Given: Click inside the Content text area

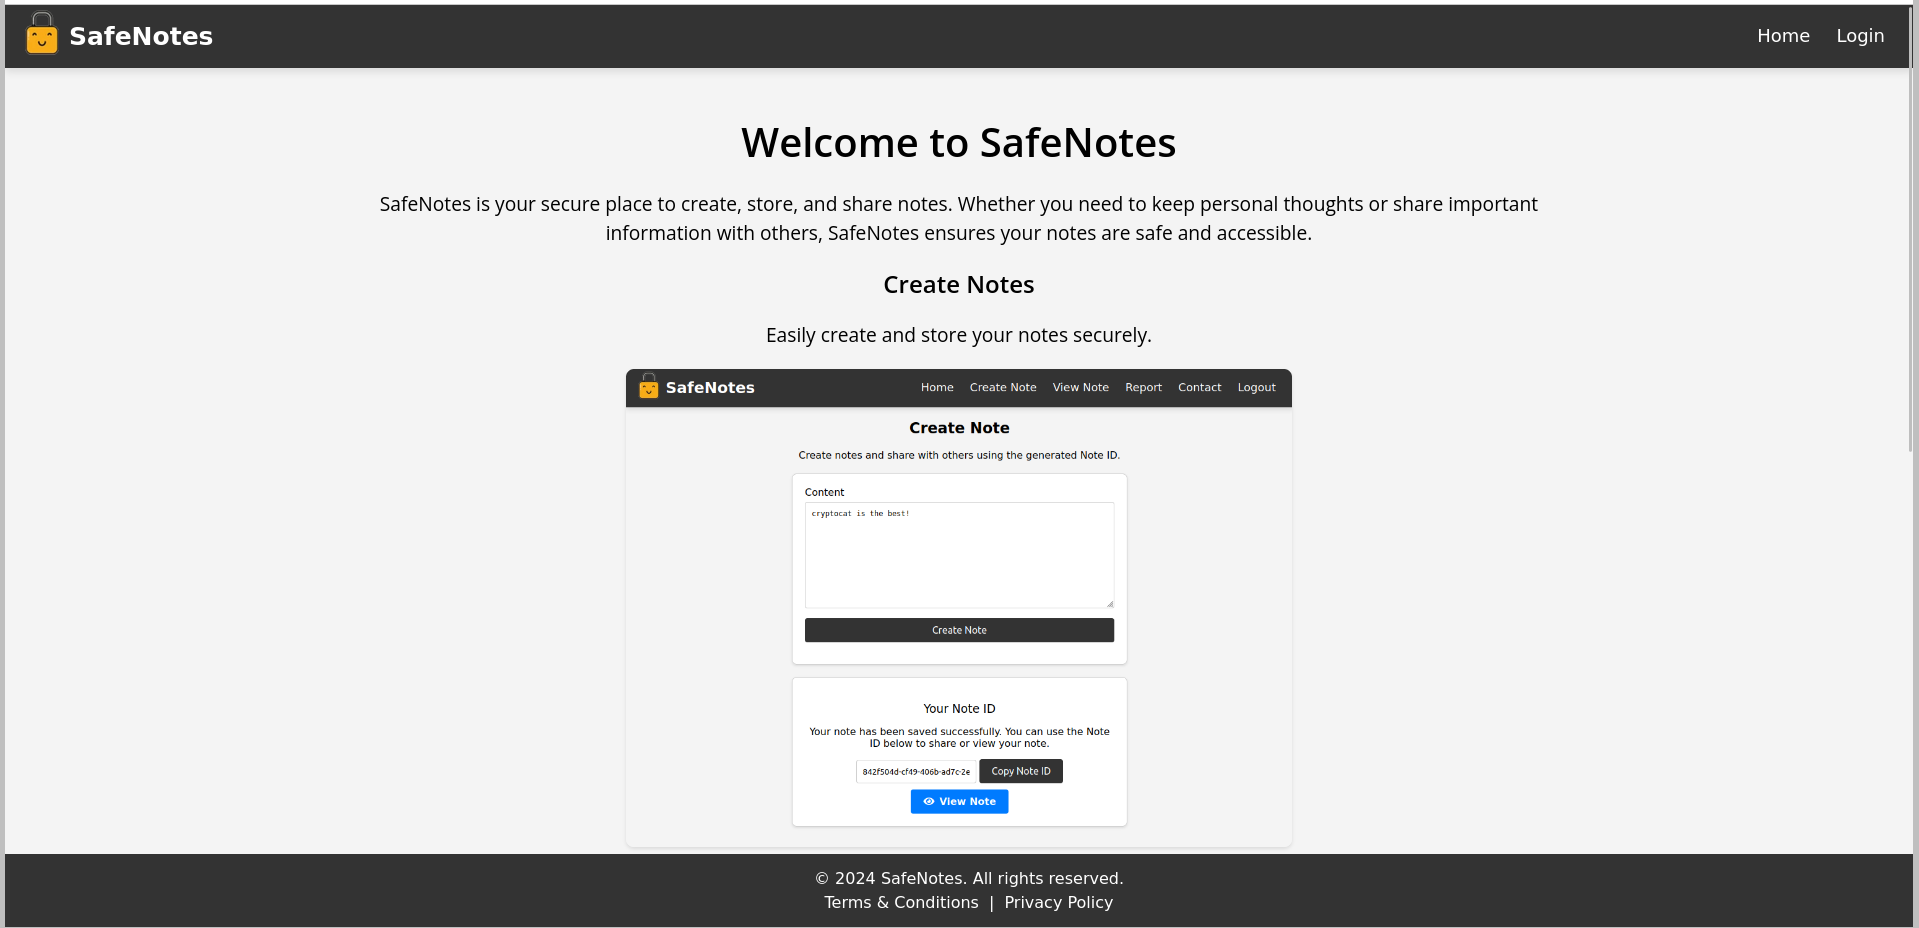Looking at the screenshot, I should pos(959,556).
